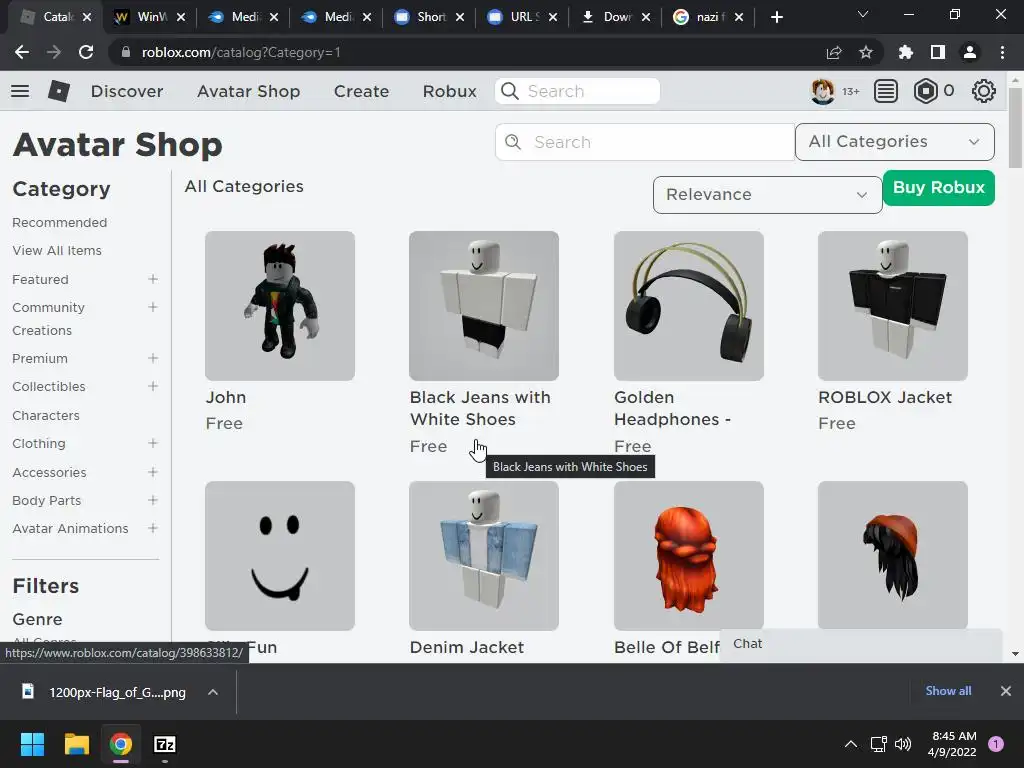Open the Roblox hamburger navigation menu

[x=20, y=91]
